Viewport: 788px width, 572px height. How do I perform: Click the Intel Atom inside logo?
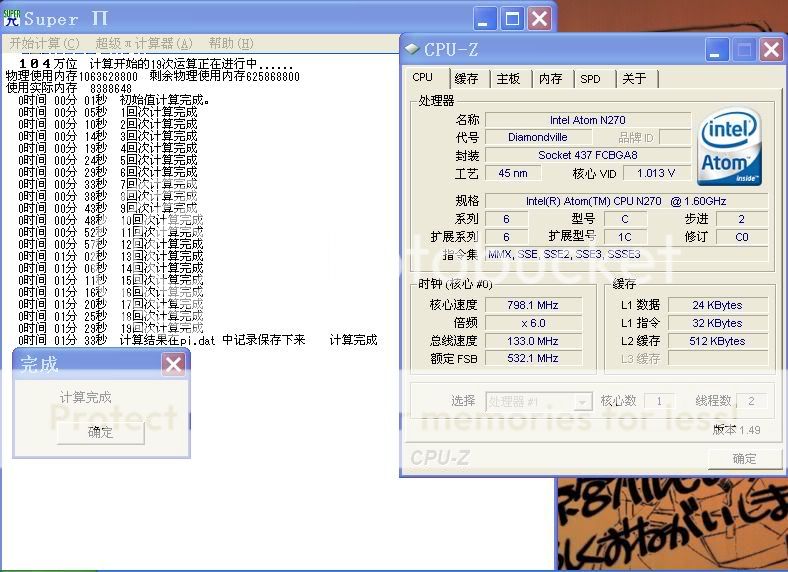coord(729,146)
